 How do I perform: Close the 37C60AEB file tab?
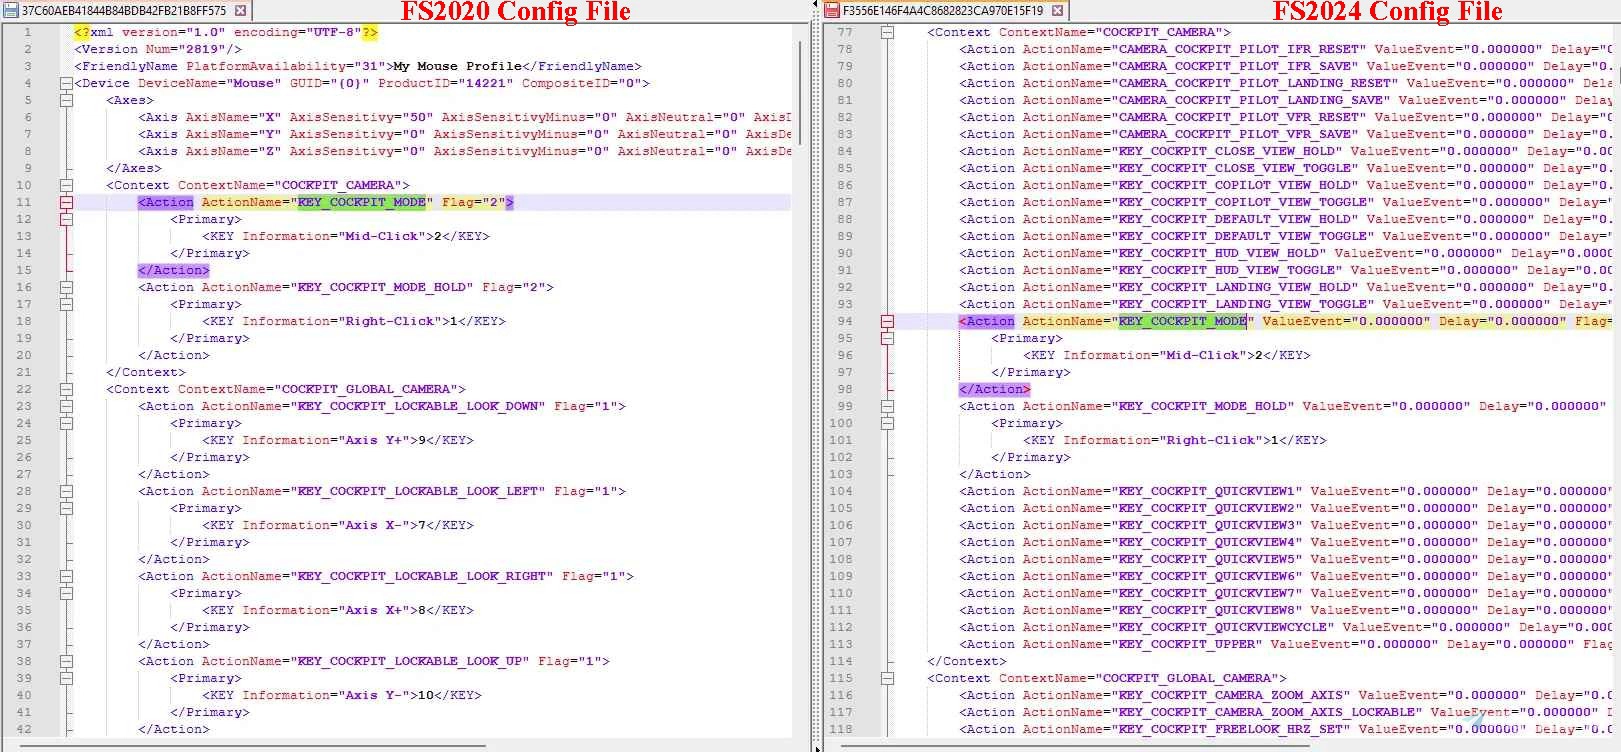point(240,11)
